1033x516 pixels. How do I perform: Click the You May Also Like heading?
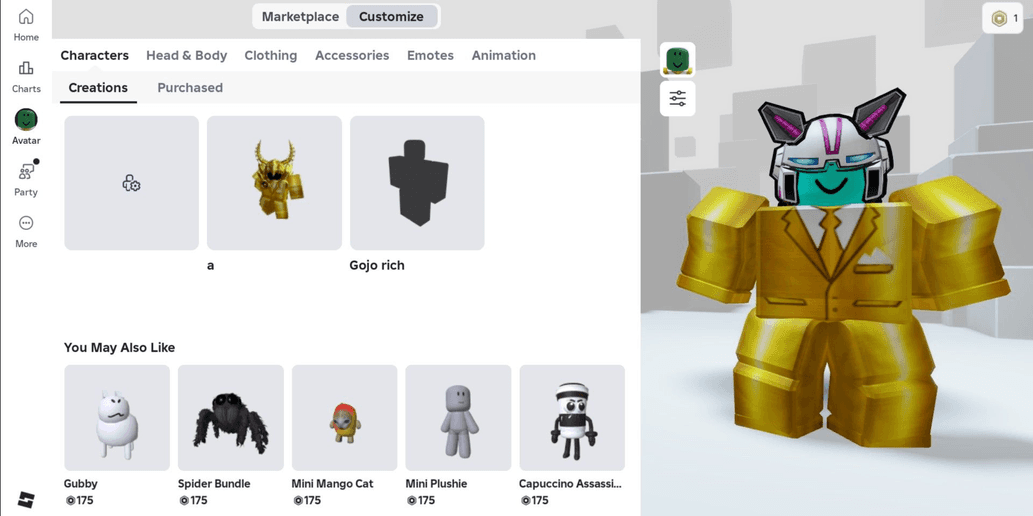click(x=119, y=347)
